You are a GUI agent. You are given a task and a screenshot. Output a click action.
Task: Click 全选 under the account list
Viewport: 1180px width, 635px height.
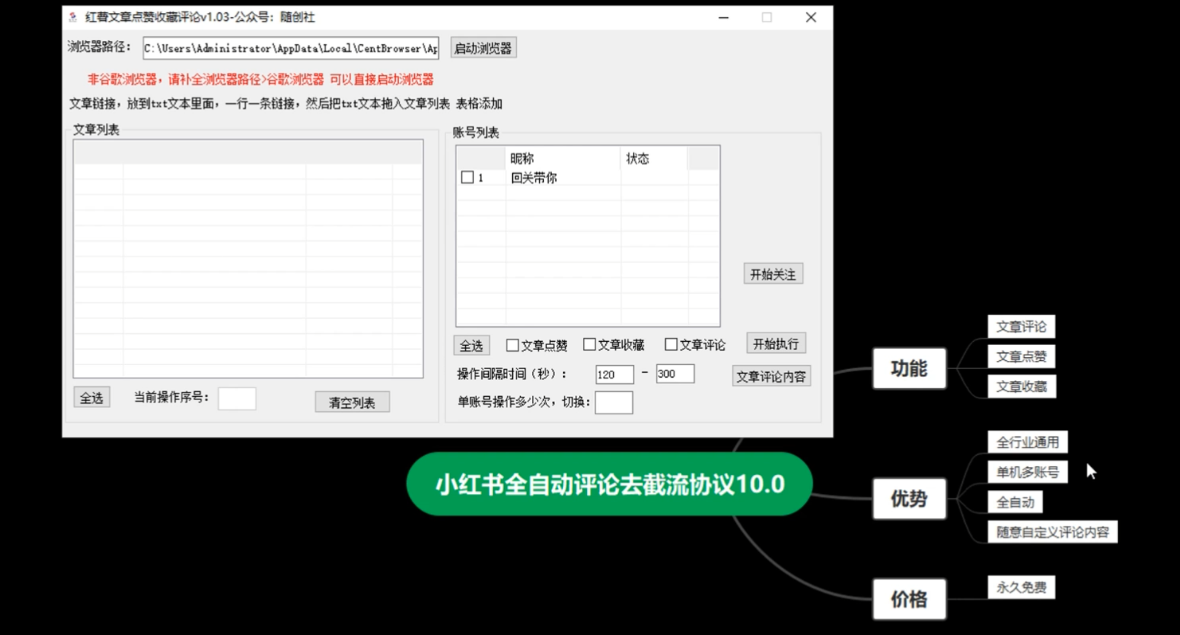pos(471,345)
